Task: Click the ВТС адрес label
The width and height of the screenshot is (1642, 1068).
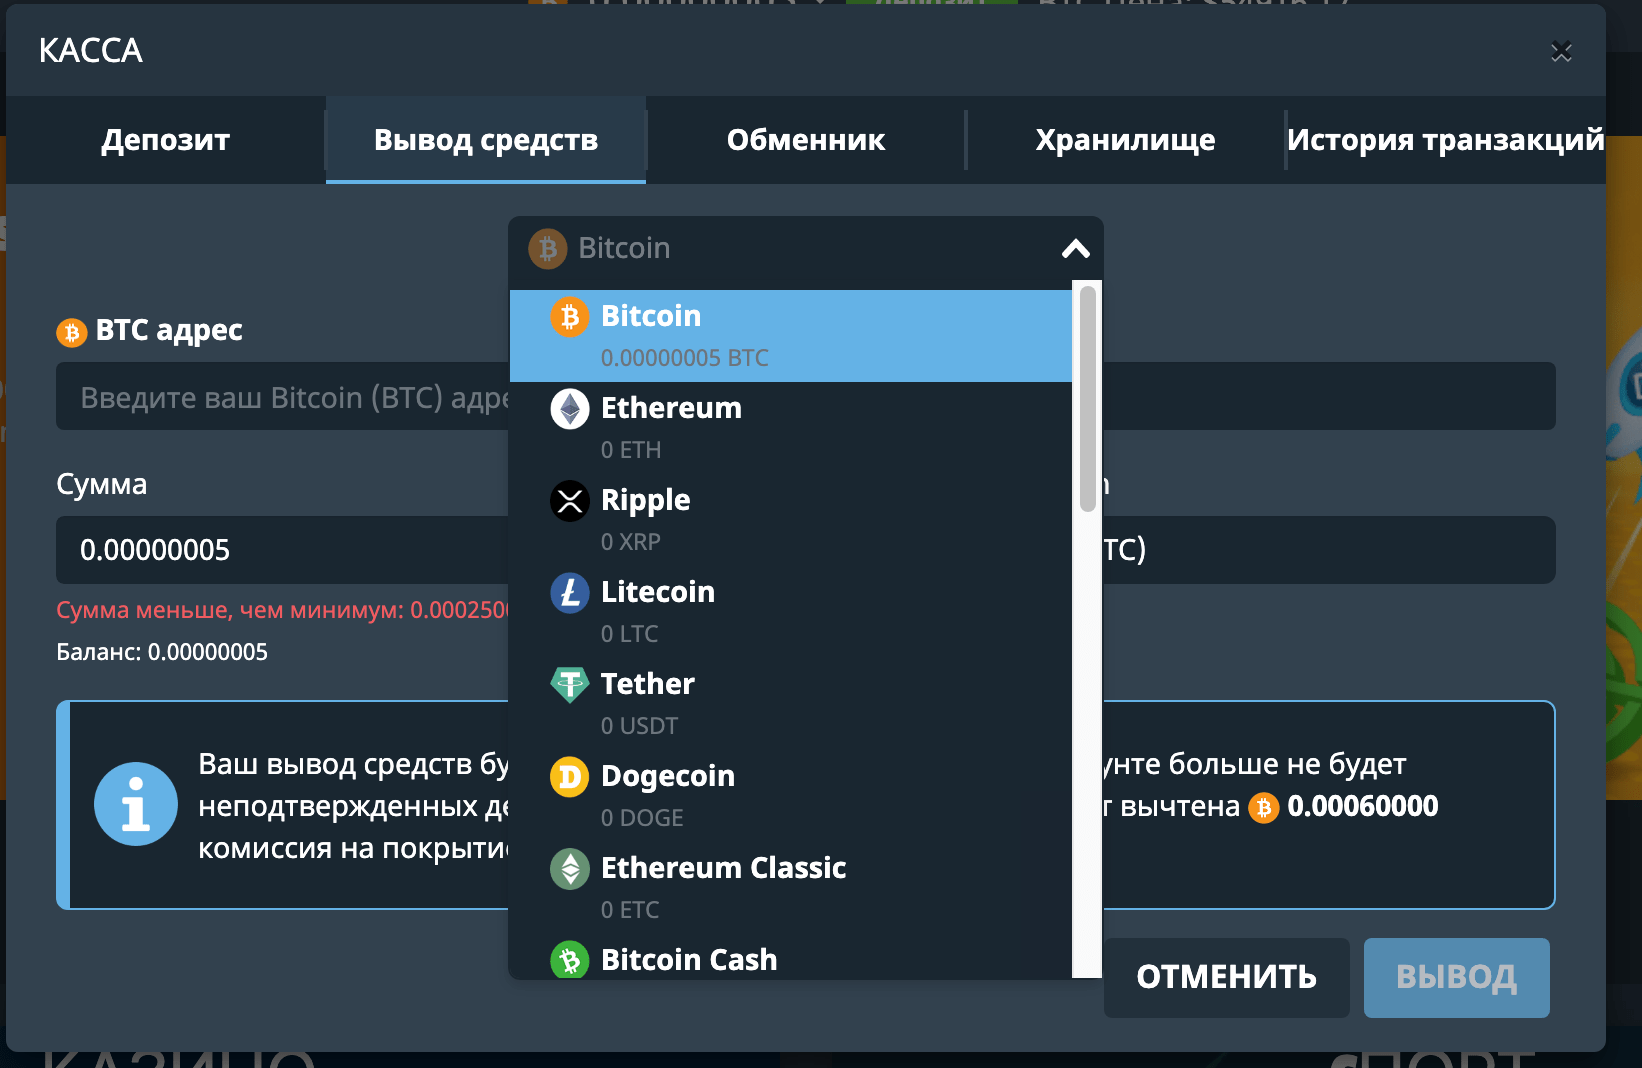Action: 169,331
